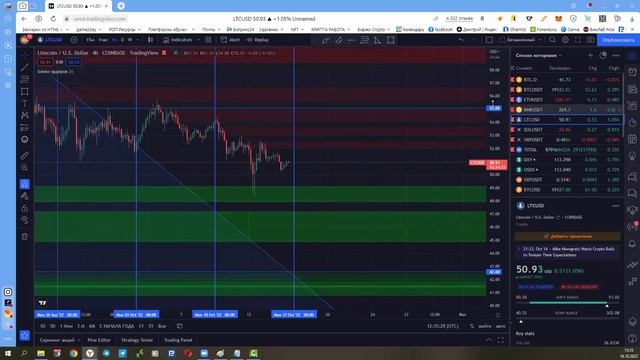The height and width of the screenshot is (360, 640).
Task: Click the blue Publish button
Action: coord(618,40)
